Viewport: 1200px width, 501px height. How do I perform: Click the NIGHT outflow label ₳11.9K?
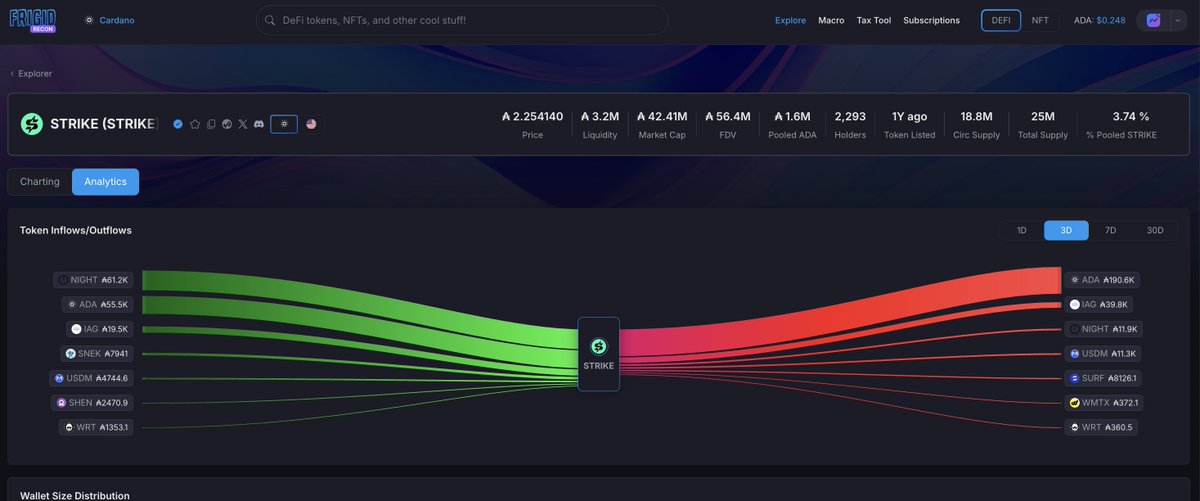[1104, 329]
